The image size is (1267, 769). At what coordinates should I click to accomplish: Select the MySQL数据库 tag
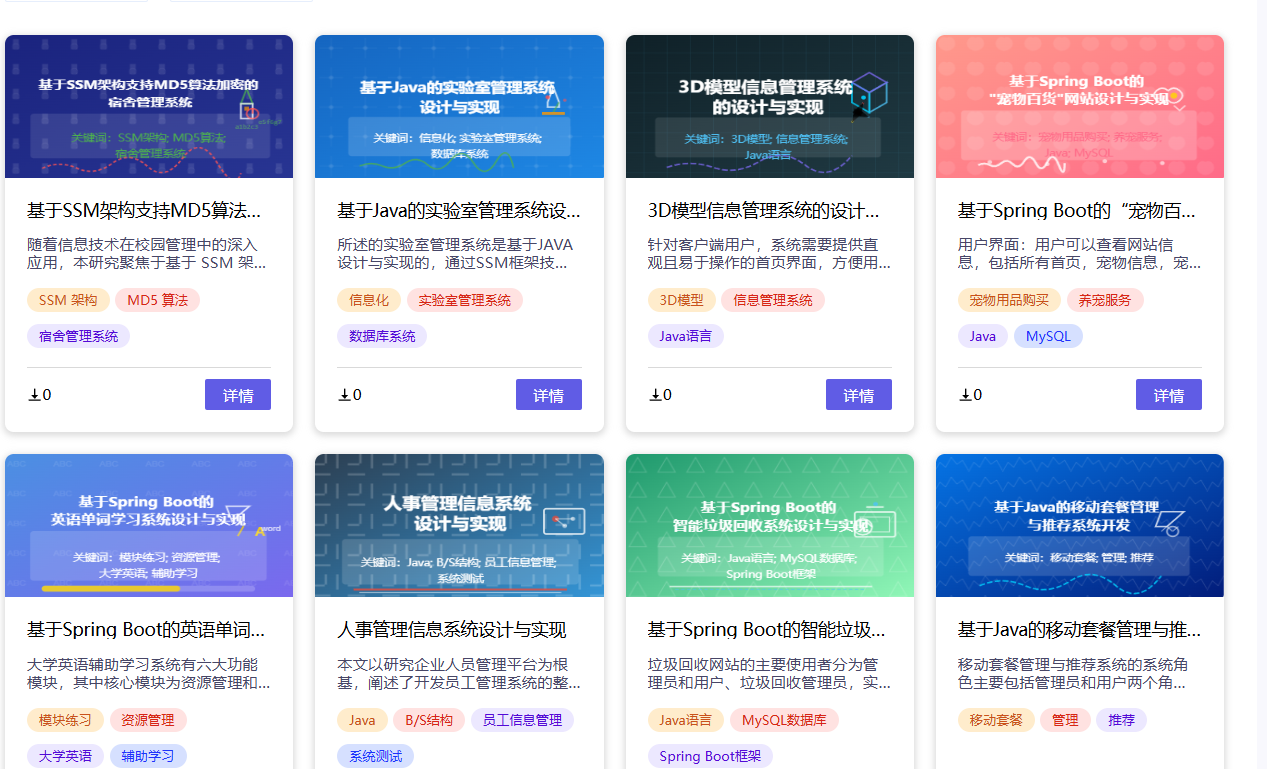[784, 720]
